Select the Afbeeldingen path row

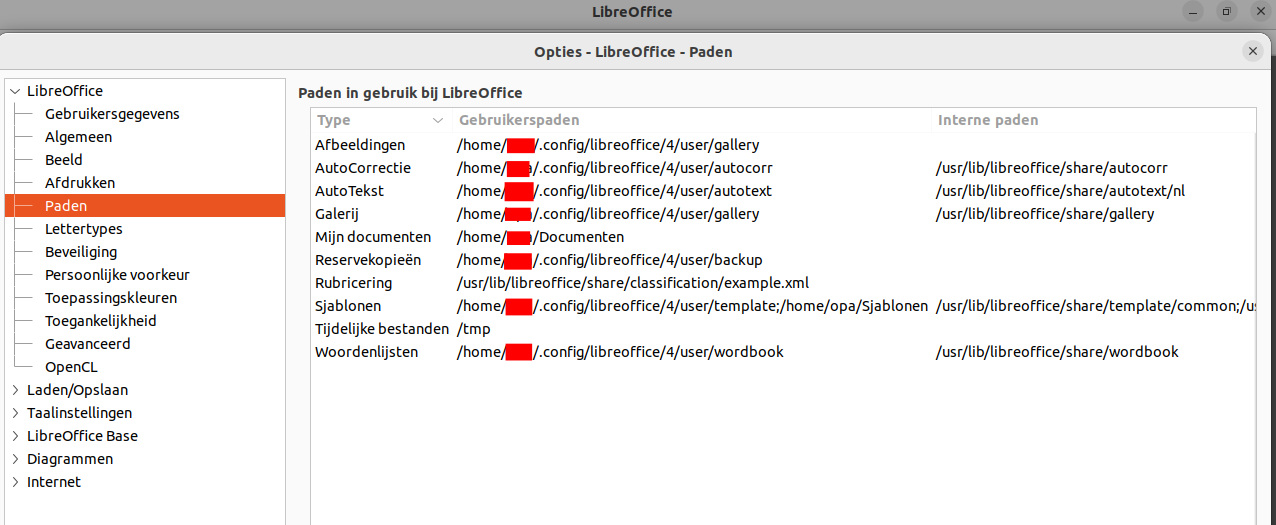pos(783,145)
